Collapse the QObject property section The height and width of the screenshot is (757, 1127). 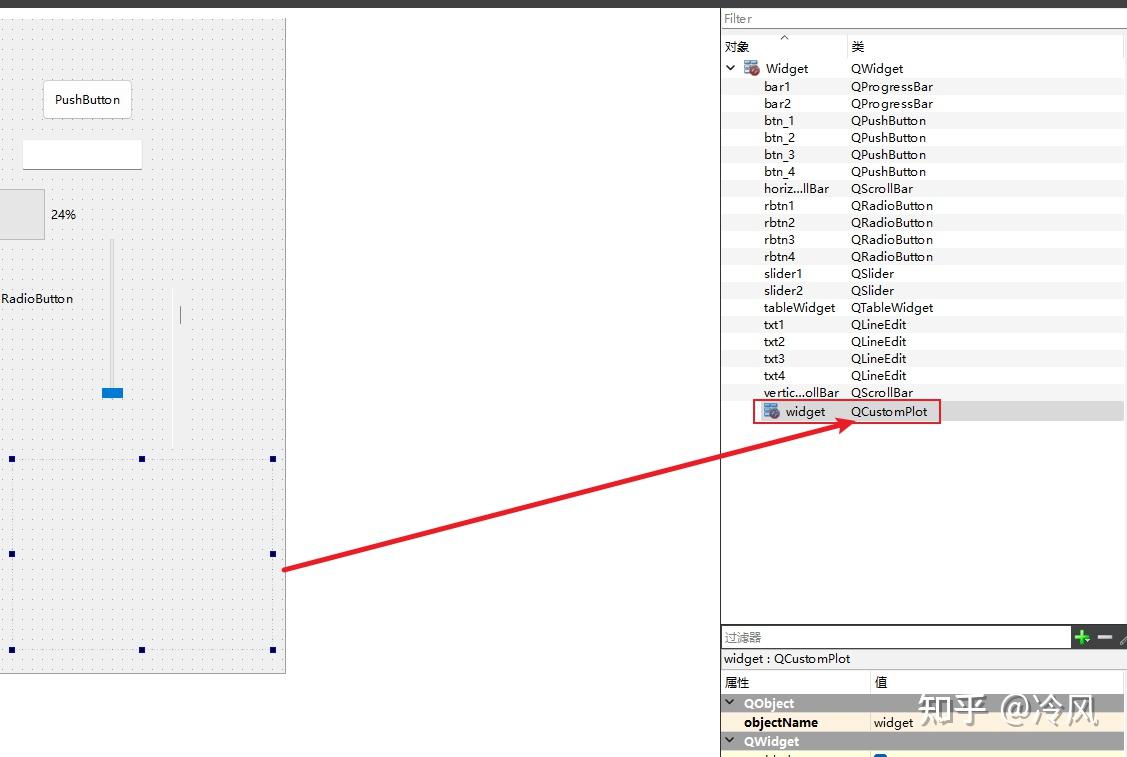pos(729,703)
